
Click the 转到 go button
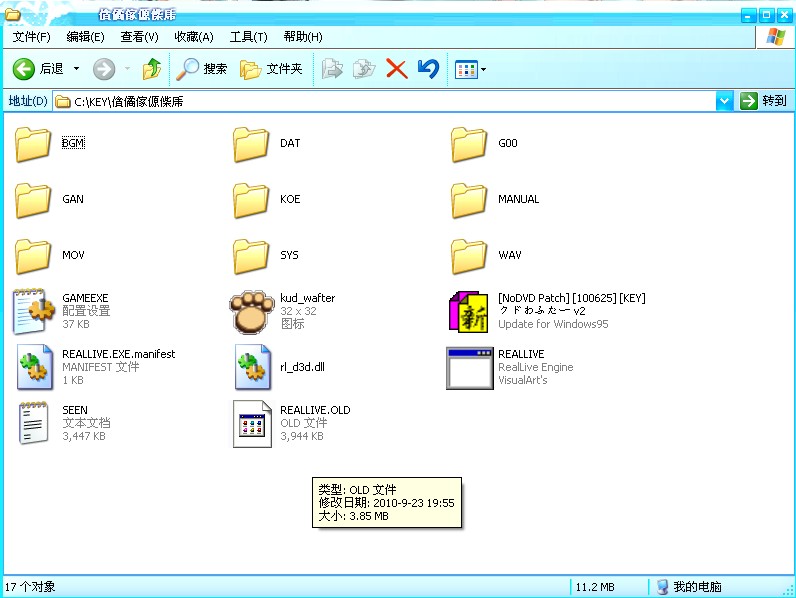point(764,101)
